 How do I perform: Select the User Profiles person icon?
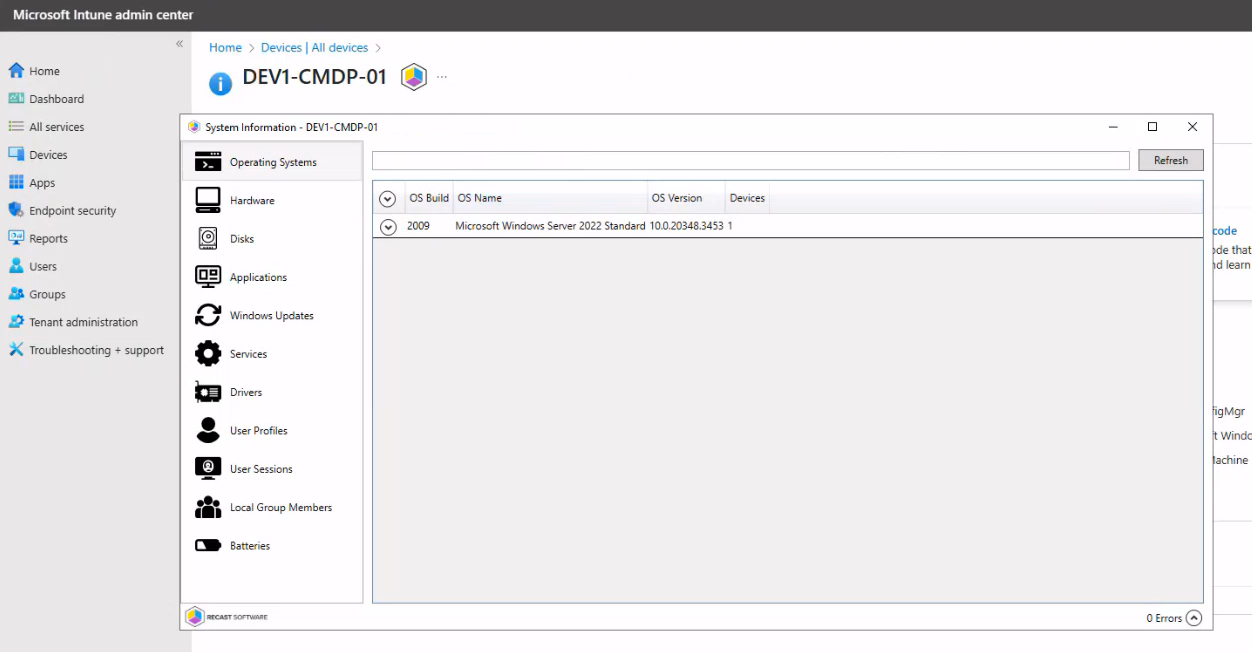208,430
